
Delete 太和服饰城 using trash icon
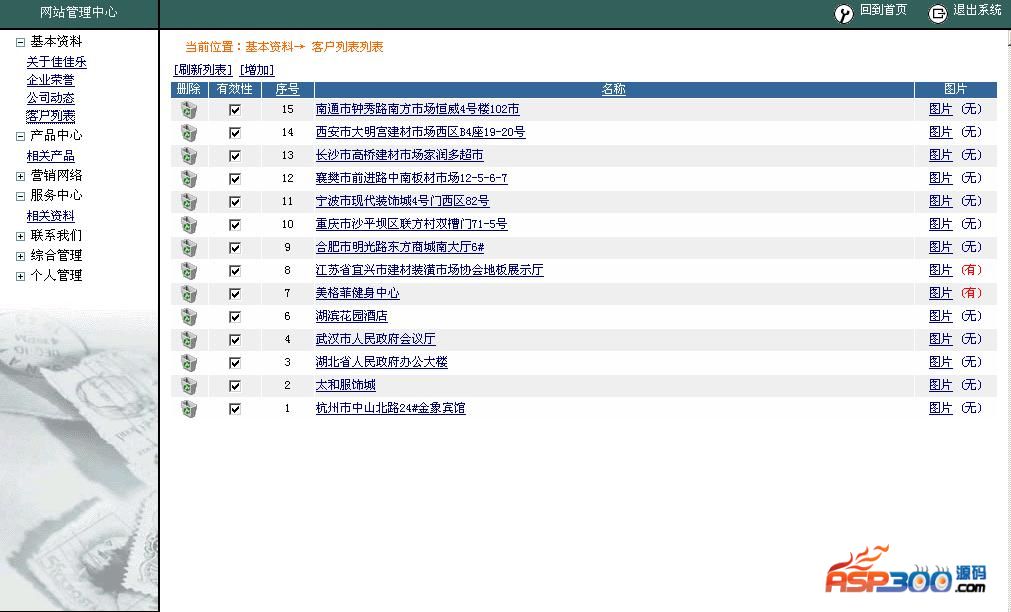[x=188, y=386]
